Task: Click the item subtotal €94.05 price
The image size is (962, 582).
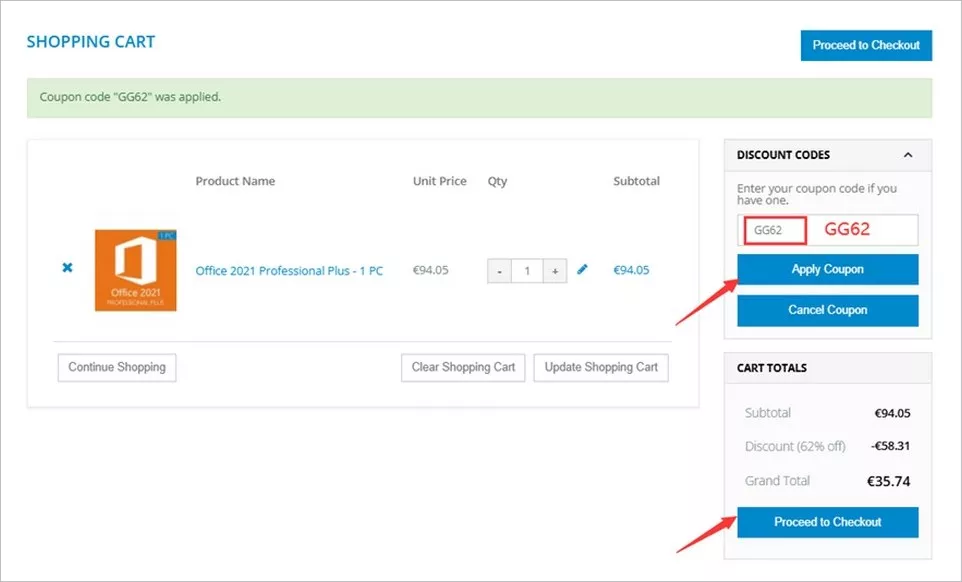Action: pyautogui.click(x=631, y=270)
